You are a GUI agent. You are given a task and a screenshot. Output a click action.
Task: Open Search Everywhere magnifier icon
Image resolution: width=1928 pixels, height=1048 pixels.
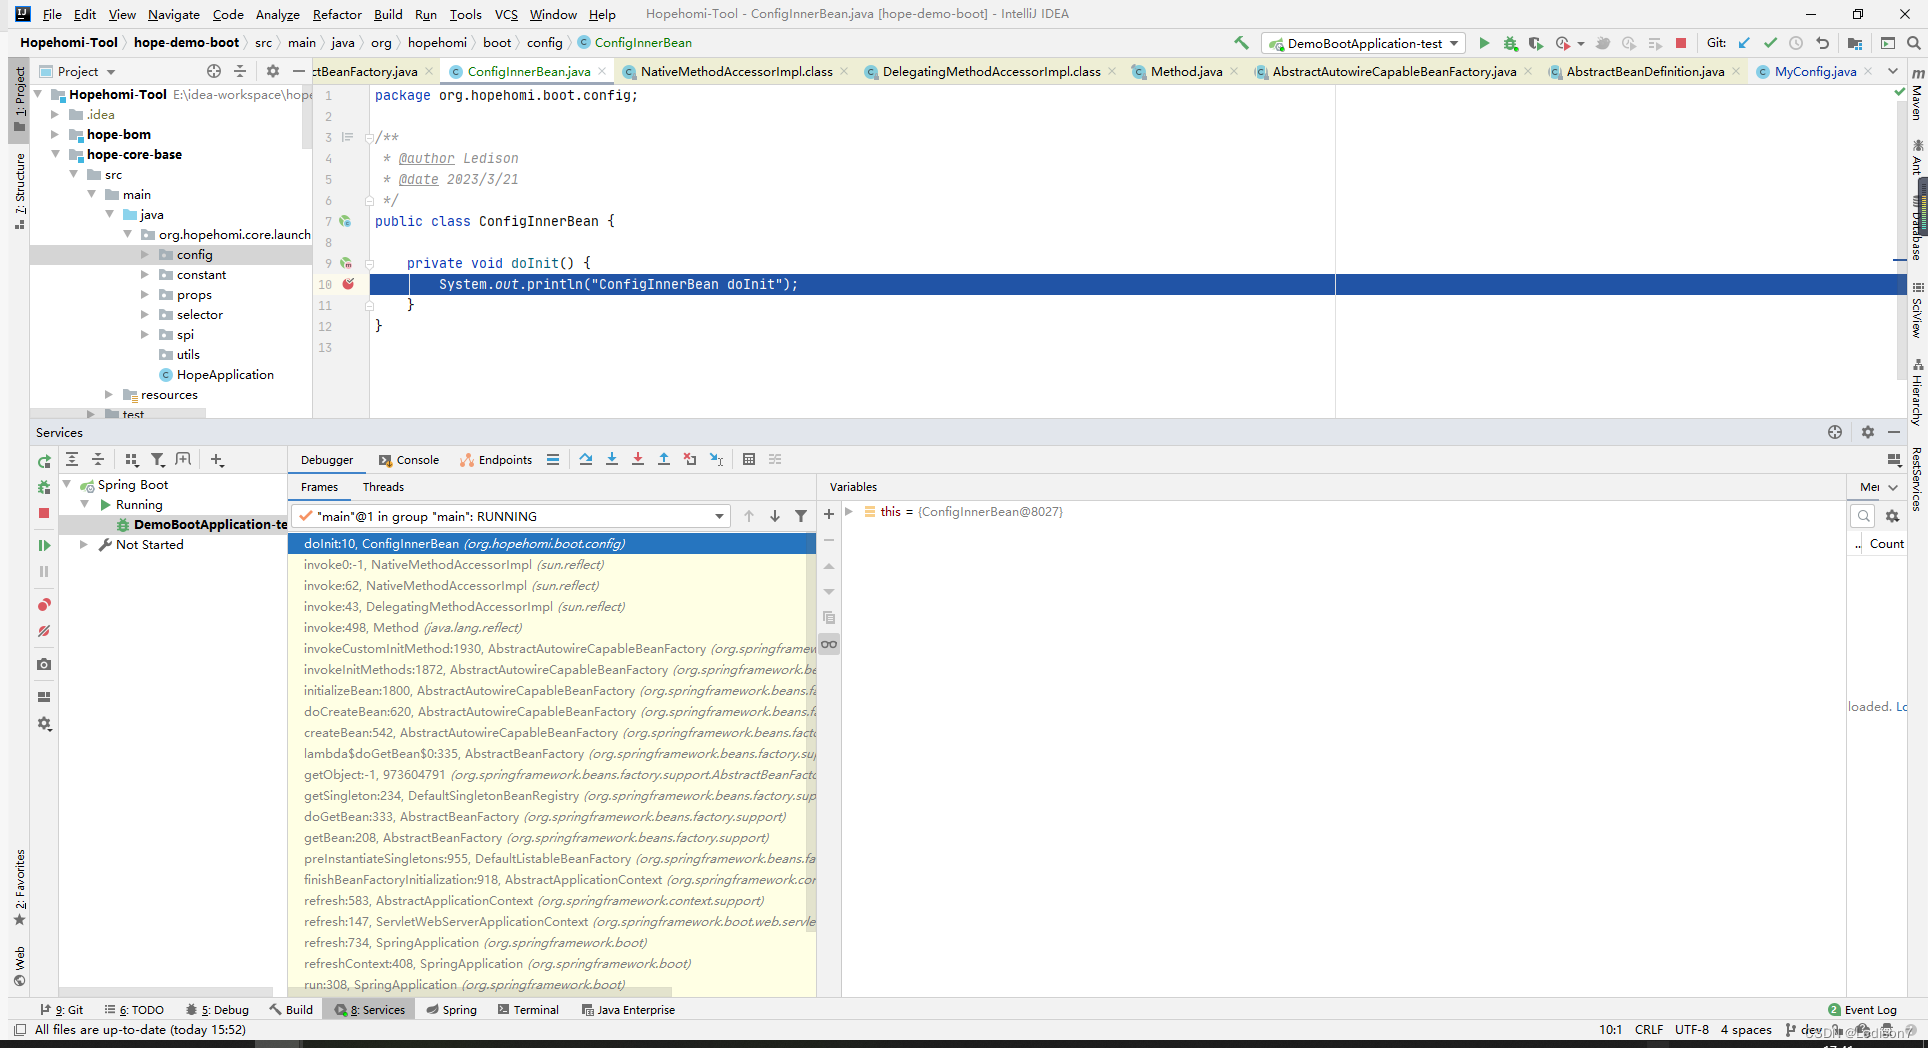(x=1913, y=43)
